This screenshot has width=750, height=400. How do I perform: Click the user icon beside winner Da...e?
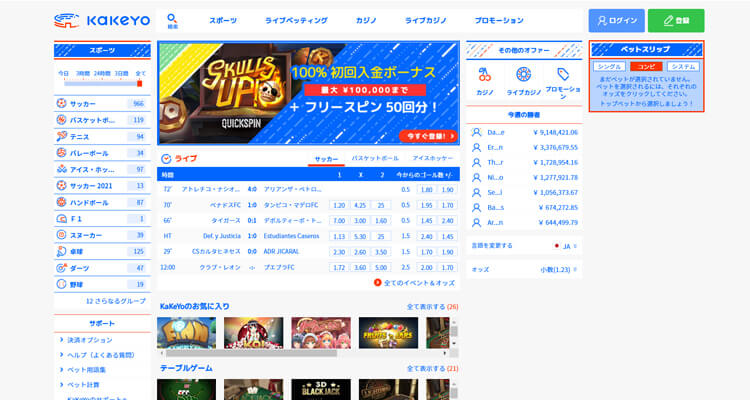tap(476, 133)
